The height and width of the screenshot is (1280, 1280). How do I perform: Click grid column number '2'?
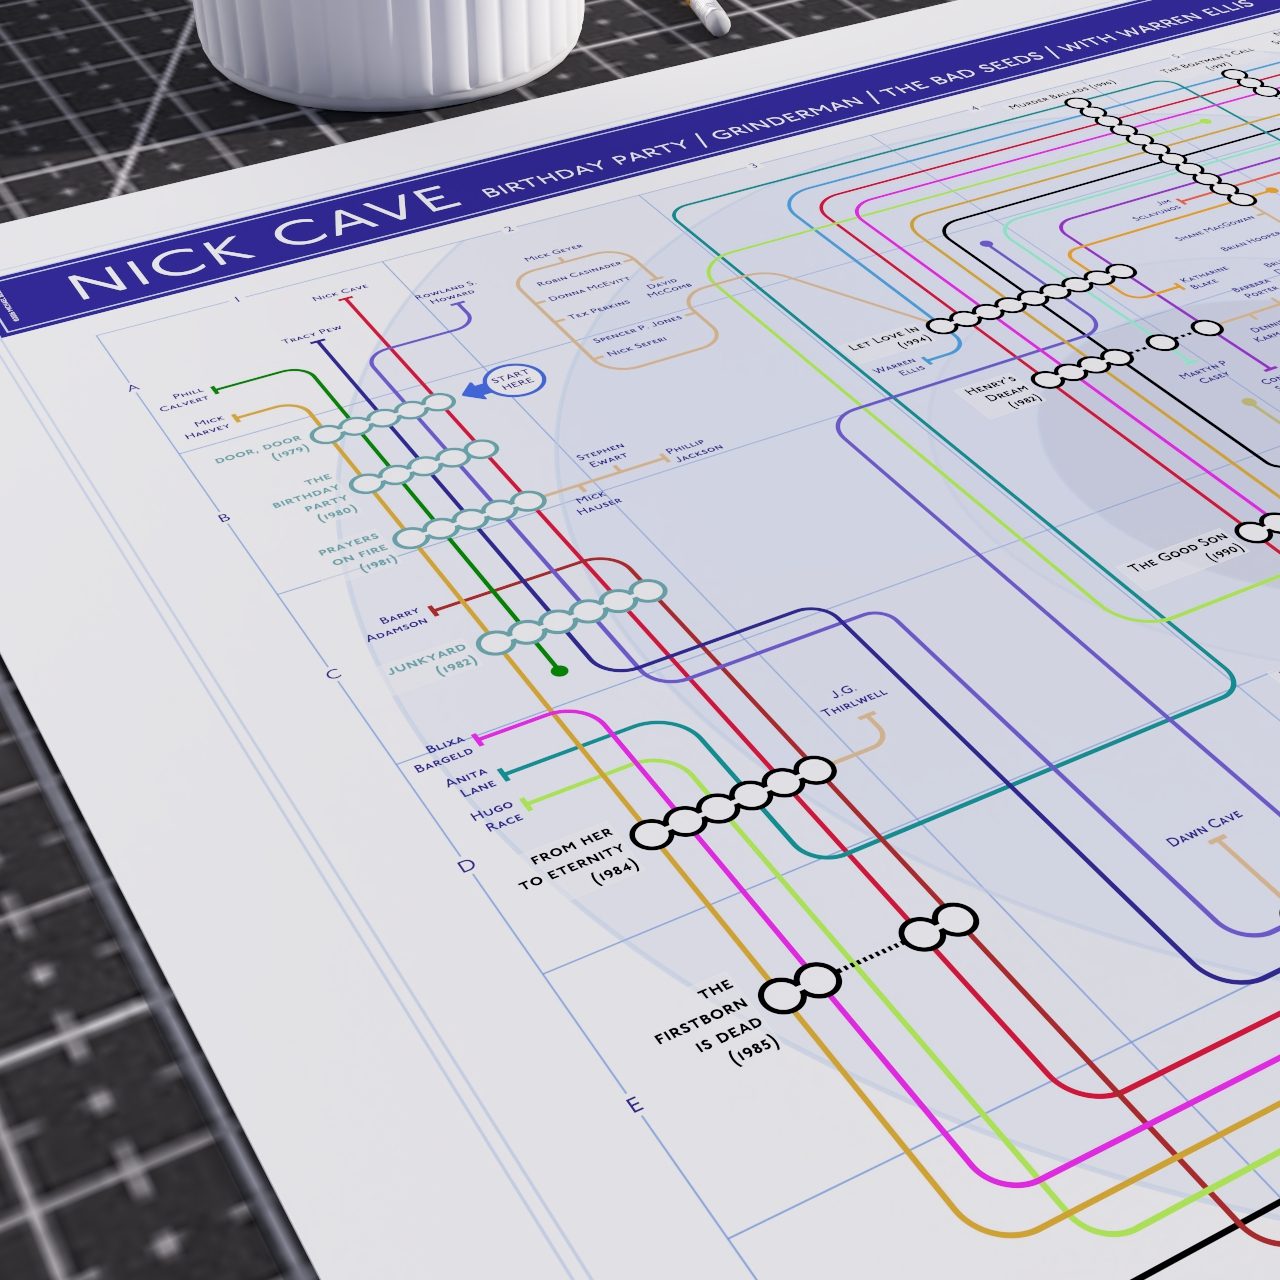click(x=507, y=229)
